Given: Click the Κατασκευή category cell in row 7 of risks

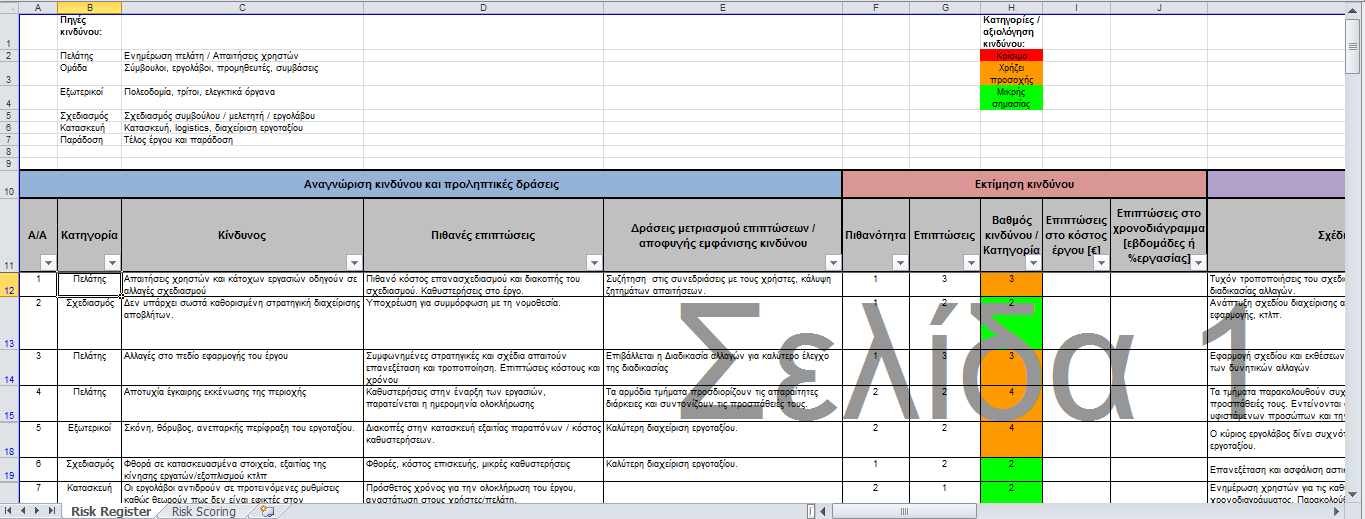Looking at the screenshot, I should tap(90, 492).
